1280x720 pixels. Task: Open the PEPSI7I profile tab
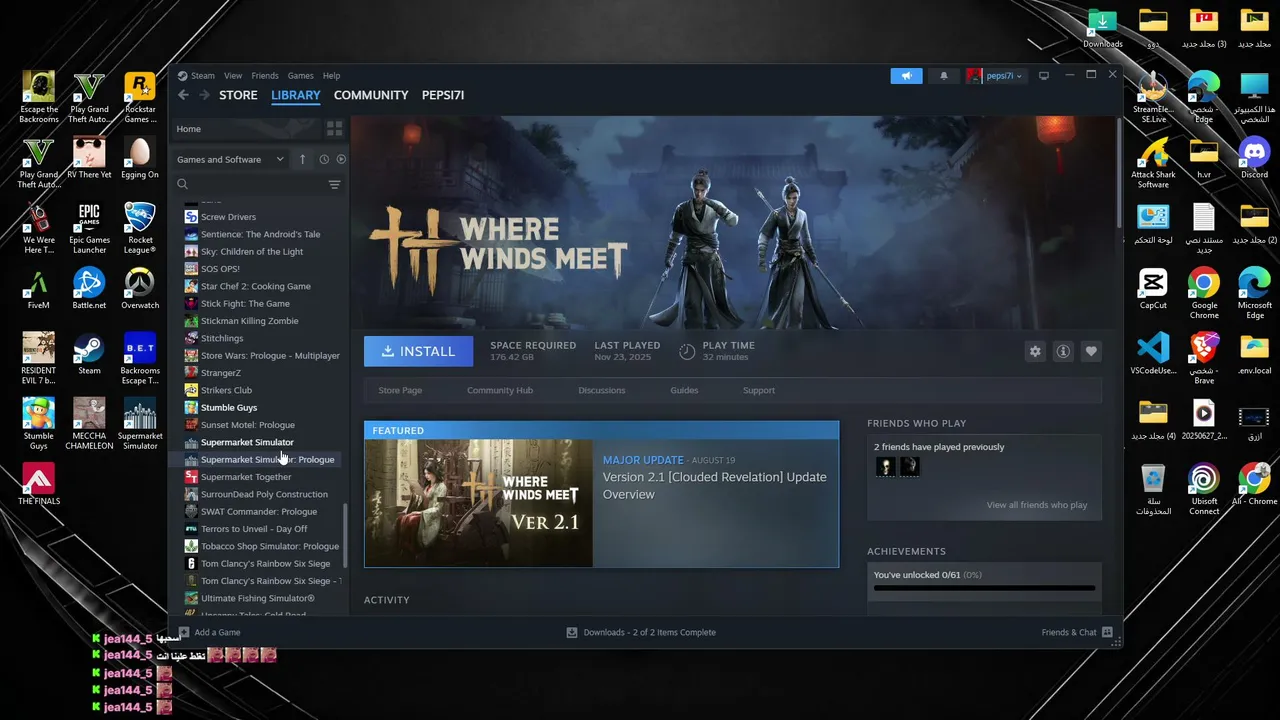[443, 95]
